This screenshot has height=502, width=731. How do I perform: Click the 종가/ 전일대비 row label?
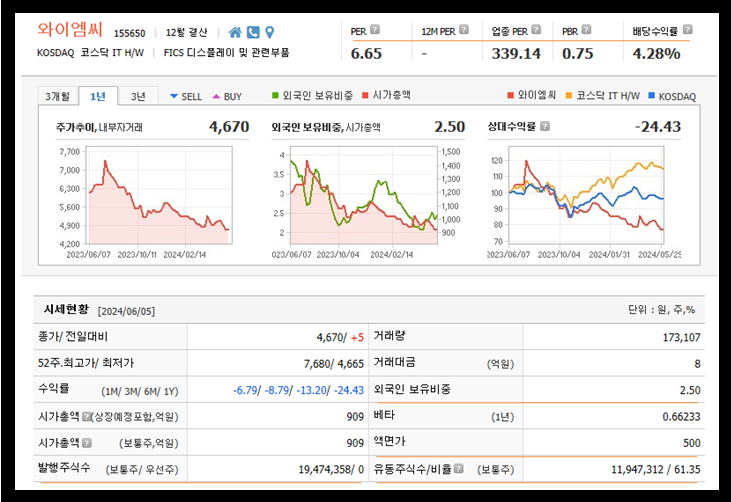pos(73,336)
